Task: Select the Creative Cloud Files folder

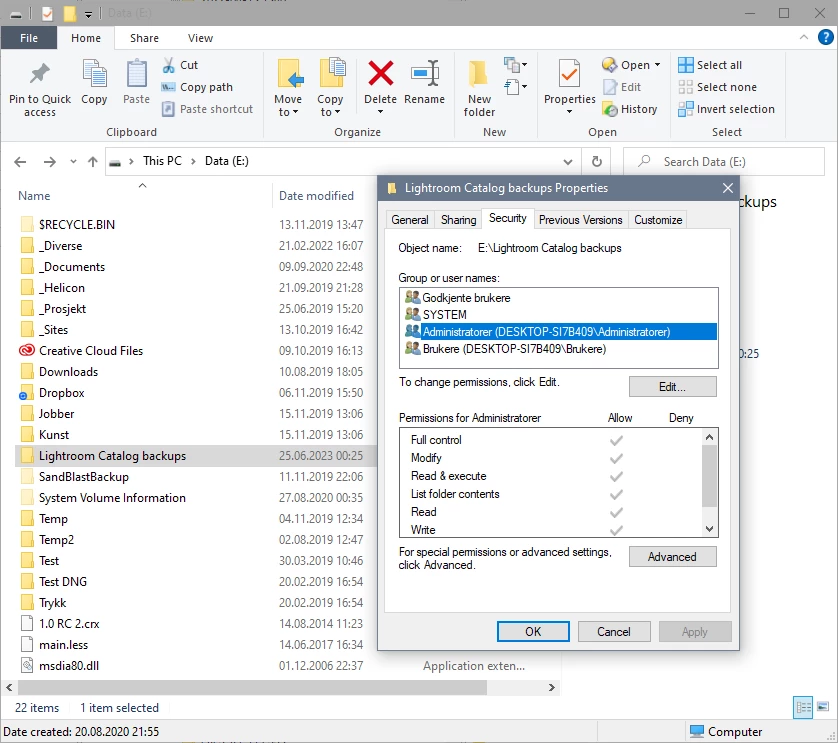Action: tap(91, 351)
